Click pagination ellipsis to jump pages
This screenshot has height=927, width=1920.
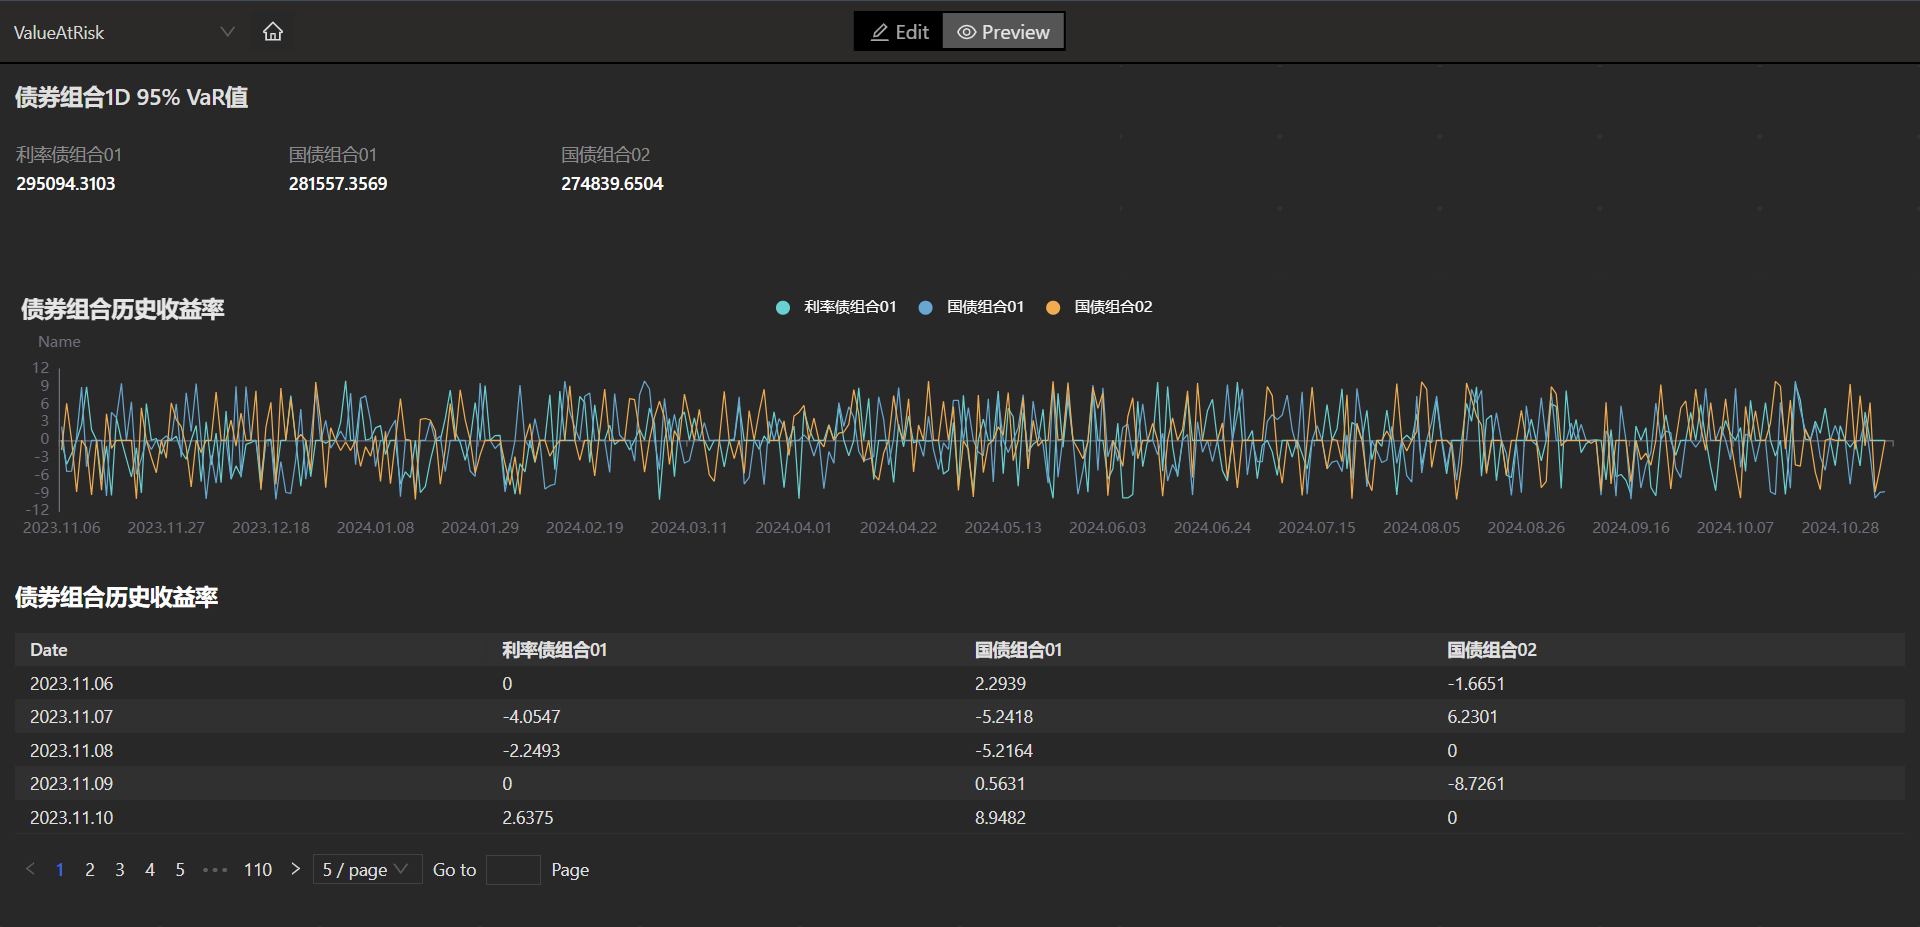(215, 870)
